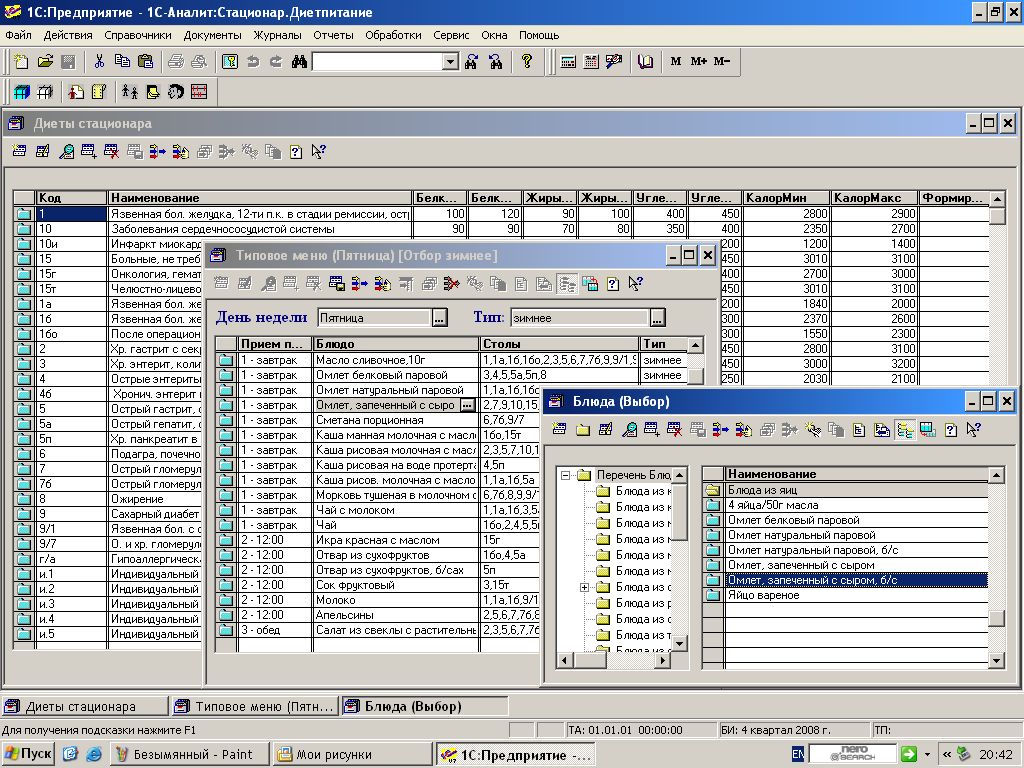Select Яйцо вареное in Блюда list

tap(846, 596)
